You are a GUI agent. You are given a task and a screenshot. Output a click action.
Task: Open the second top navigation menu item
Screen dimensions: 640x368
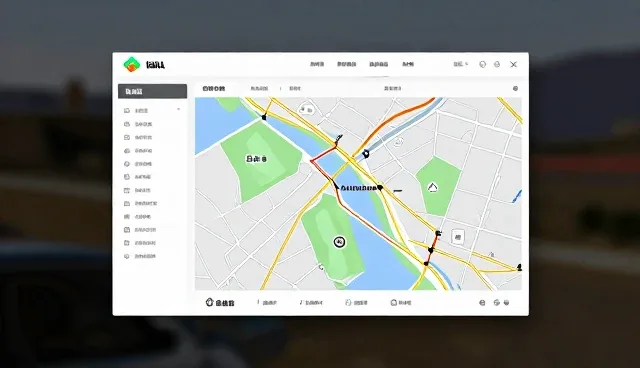(x=347, y=64)
